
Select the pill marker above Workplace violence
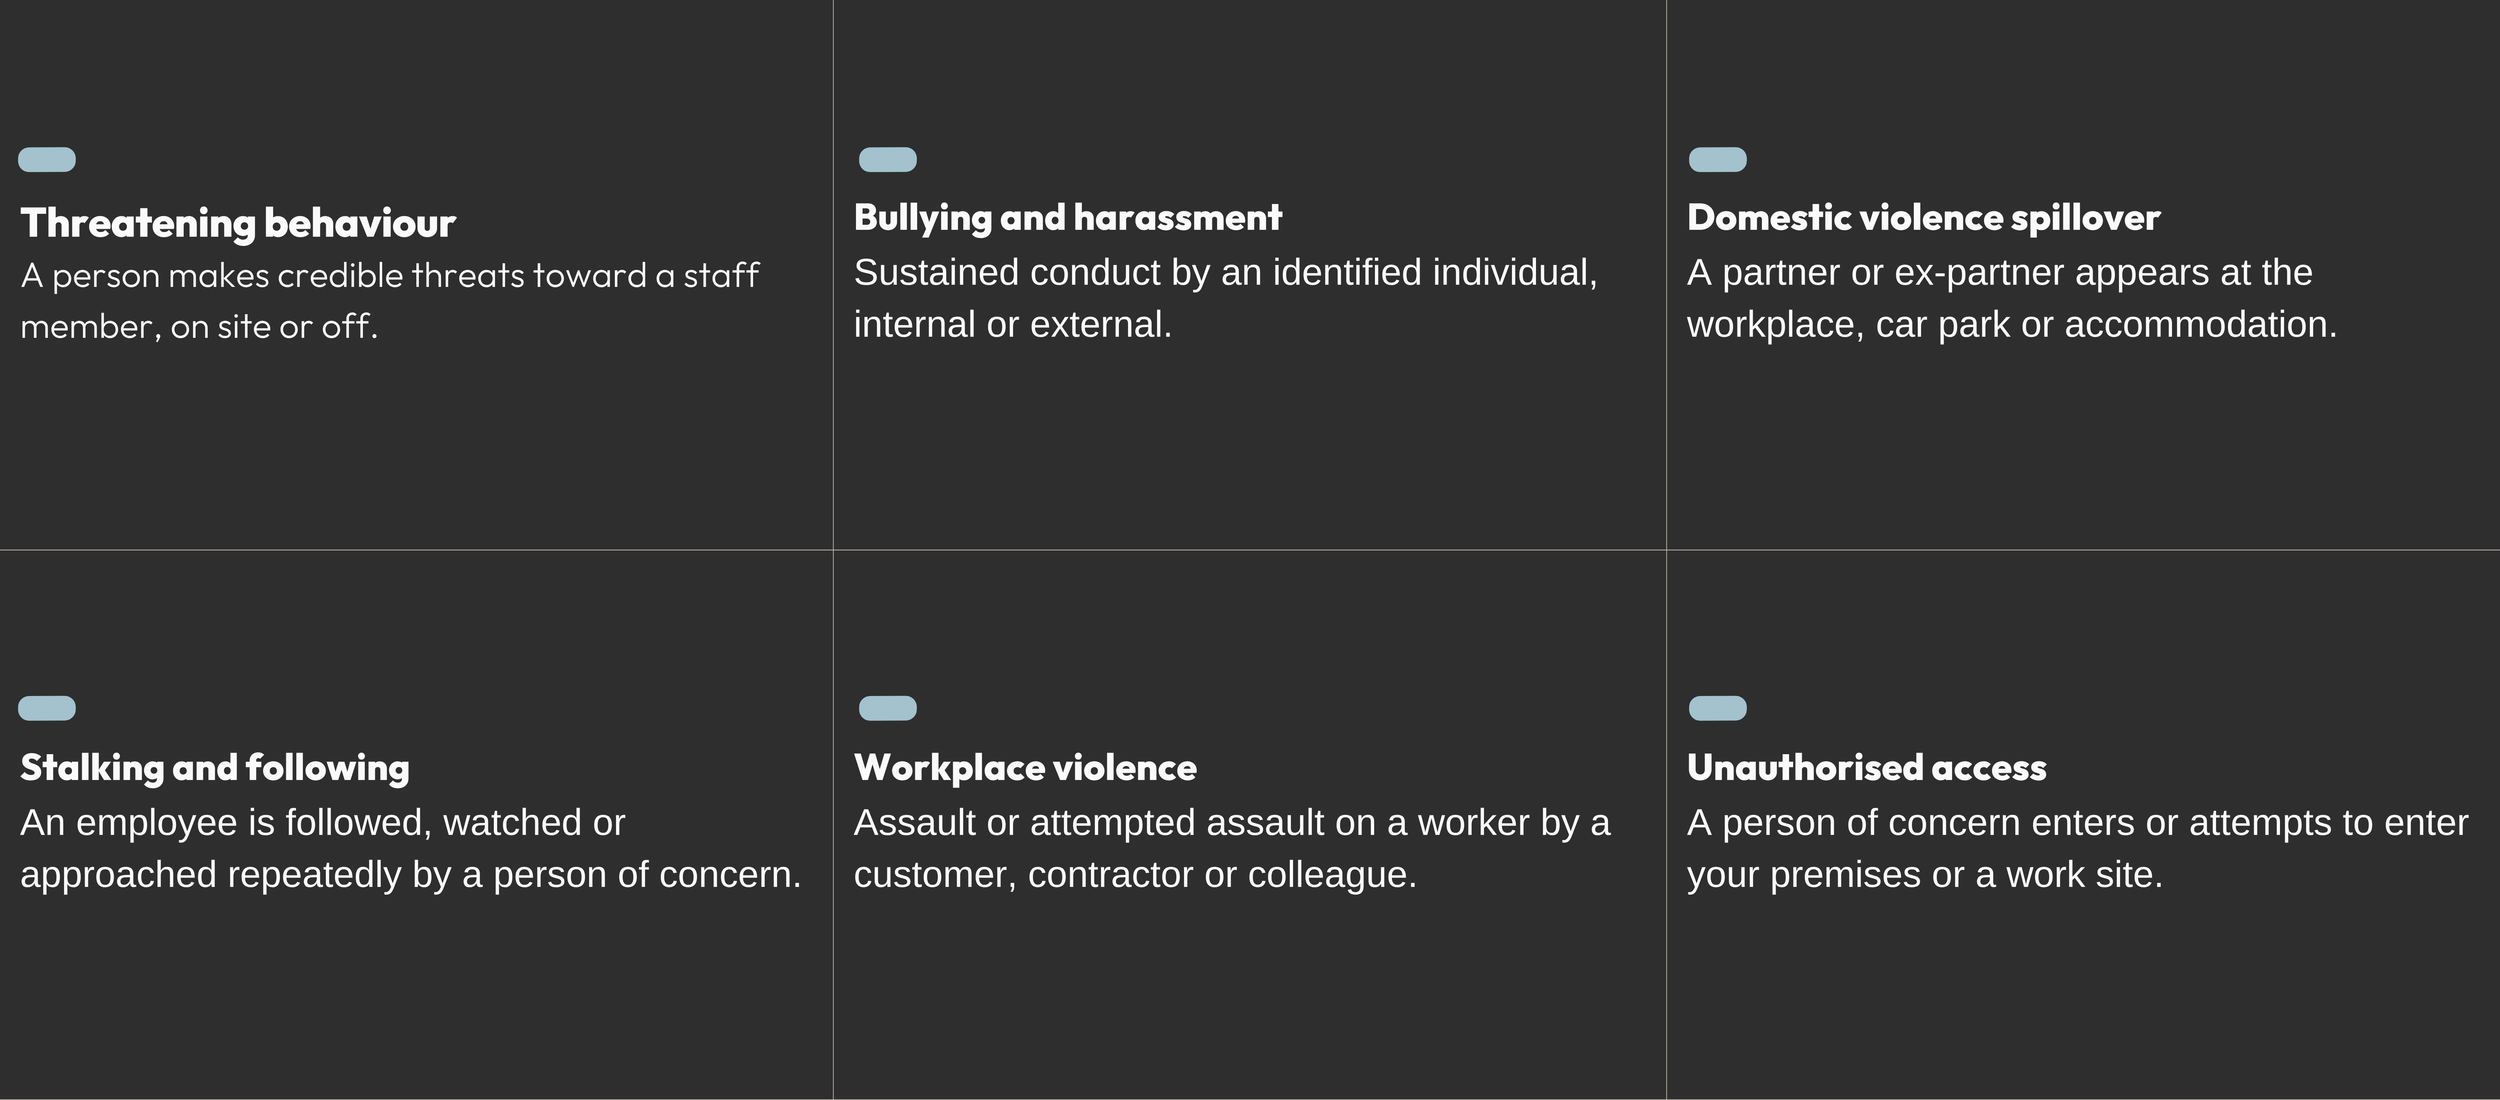click(888, 708)
